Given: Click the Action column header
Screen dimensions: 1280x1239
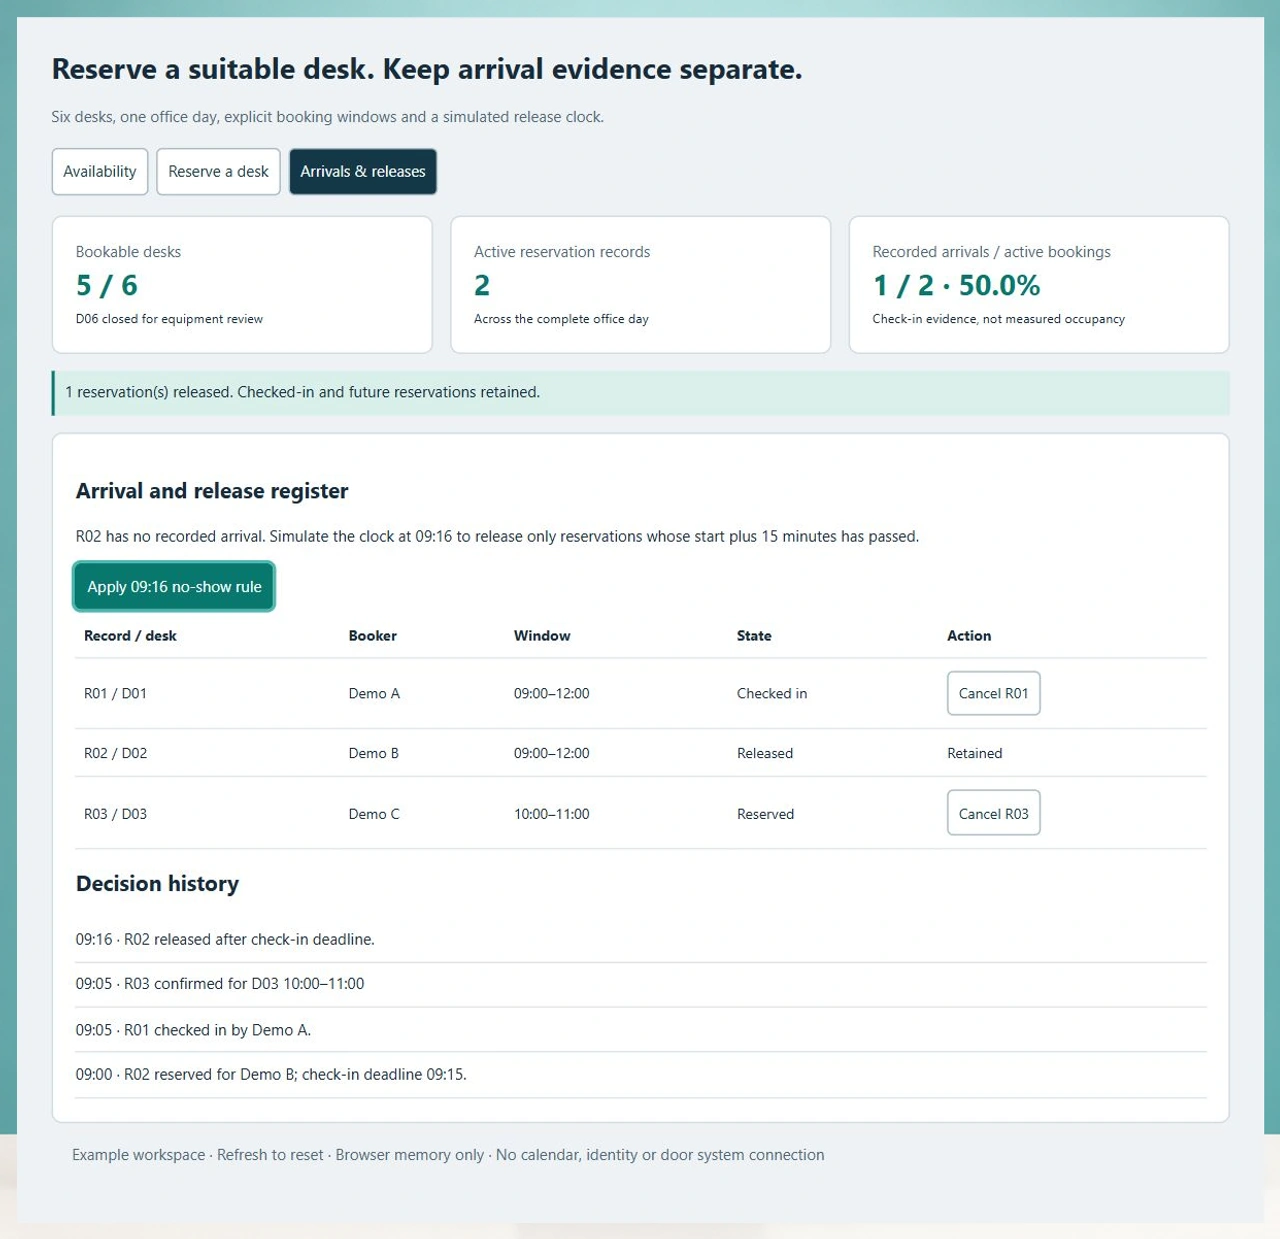Looking at the screenshot, I should 969,636.
